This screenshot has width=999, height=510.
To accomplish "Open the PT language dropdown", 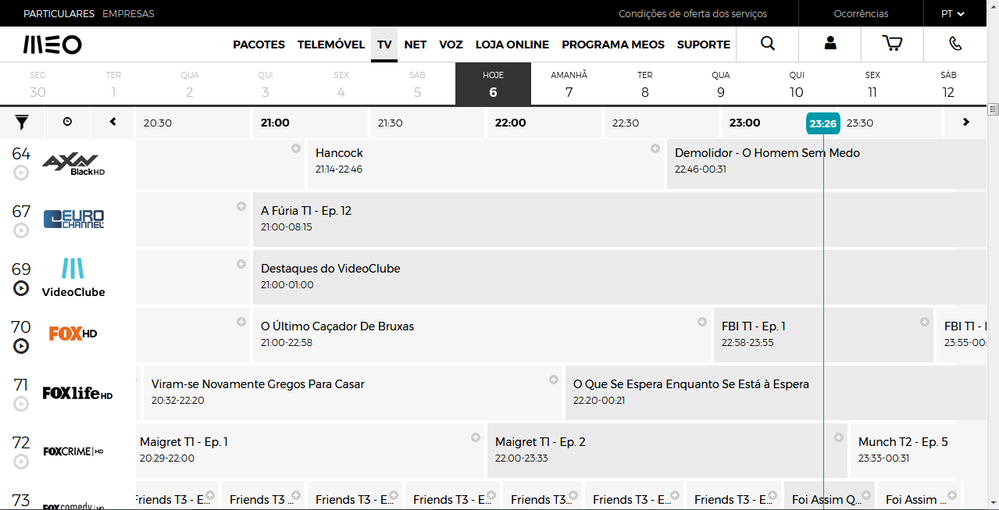I will point(952,14).
